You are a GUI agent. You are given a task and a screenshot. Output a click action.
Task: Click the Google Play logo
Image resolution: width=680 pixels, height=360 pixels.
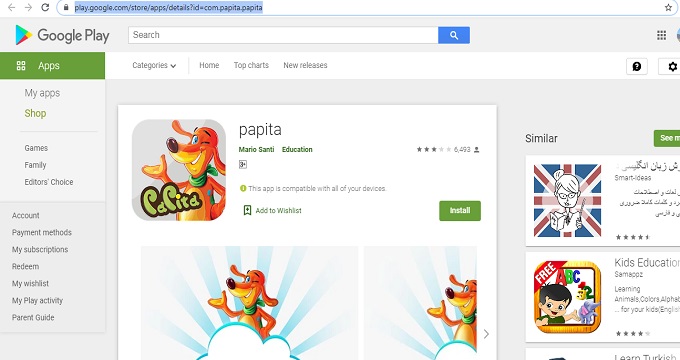click(62, 35)
